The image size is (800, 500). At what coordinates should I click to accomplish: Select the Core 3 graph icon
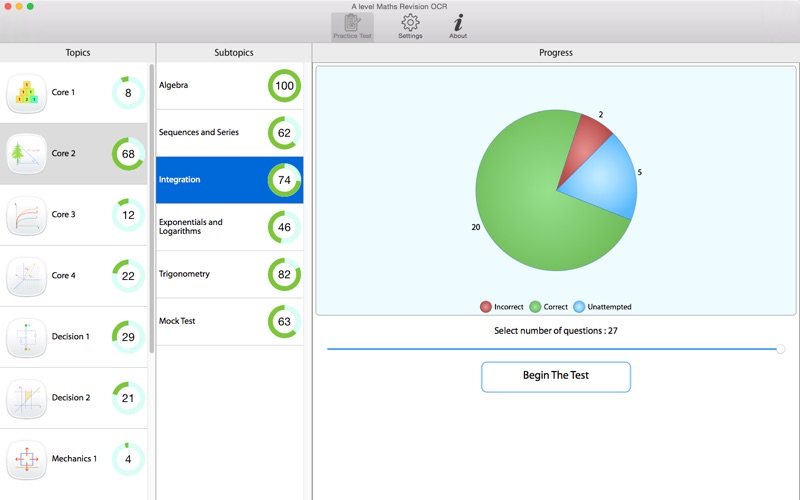pos(27,215)
